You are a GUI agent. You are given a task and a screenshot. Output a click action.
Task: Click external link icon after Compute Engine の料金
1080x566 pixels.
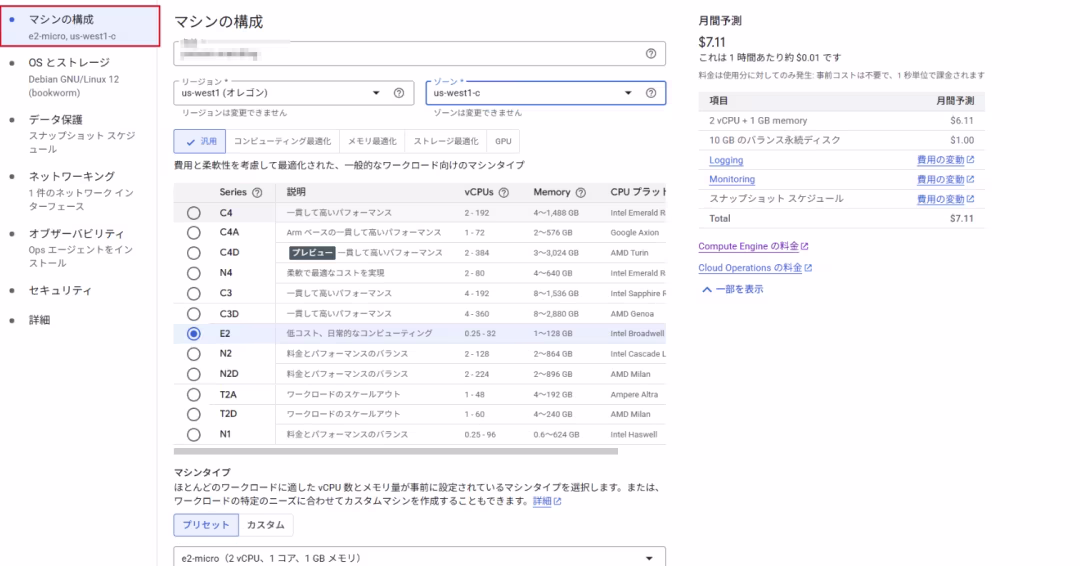(804, 247)
